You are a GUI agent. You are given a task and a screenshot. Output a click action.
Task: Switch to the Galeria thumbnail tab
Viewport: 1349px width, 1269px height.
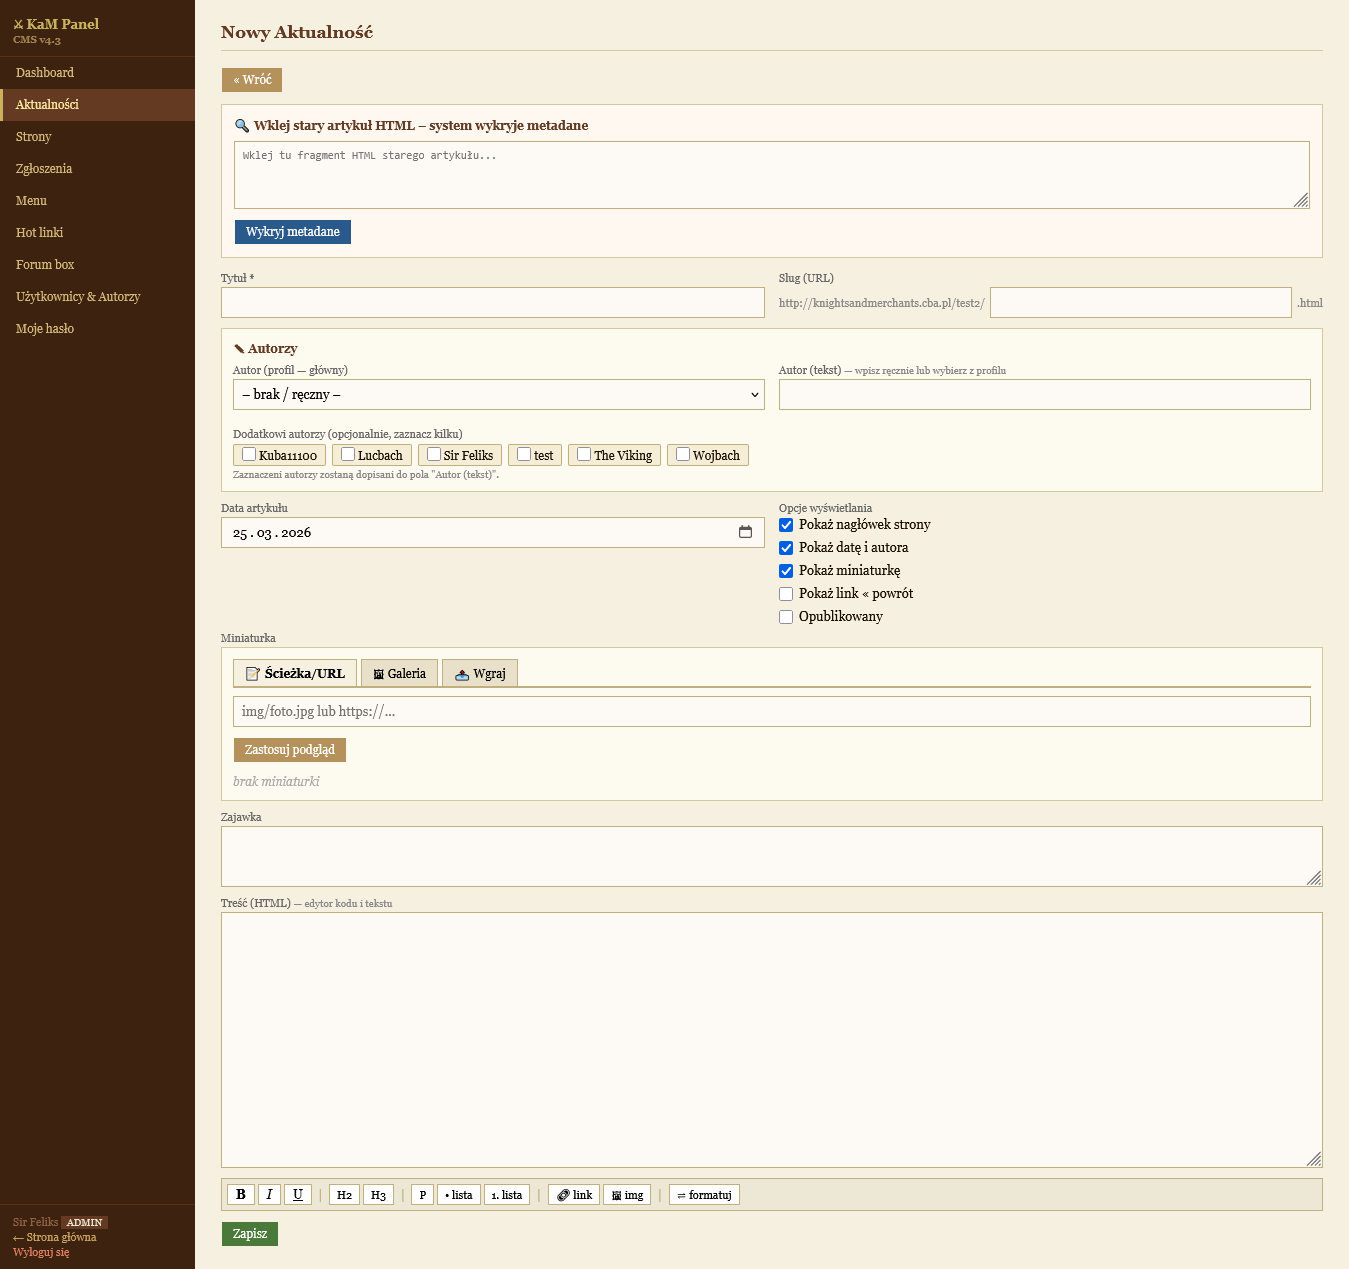click(399, 673)
